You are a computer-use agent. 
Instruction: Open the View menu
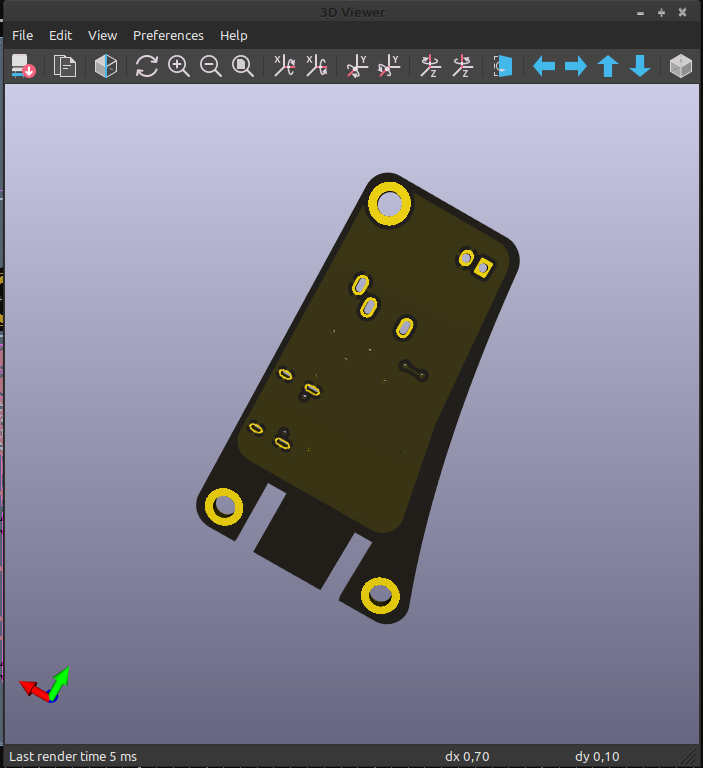[x=102, y=36]
